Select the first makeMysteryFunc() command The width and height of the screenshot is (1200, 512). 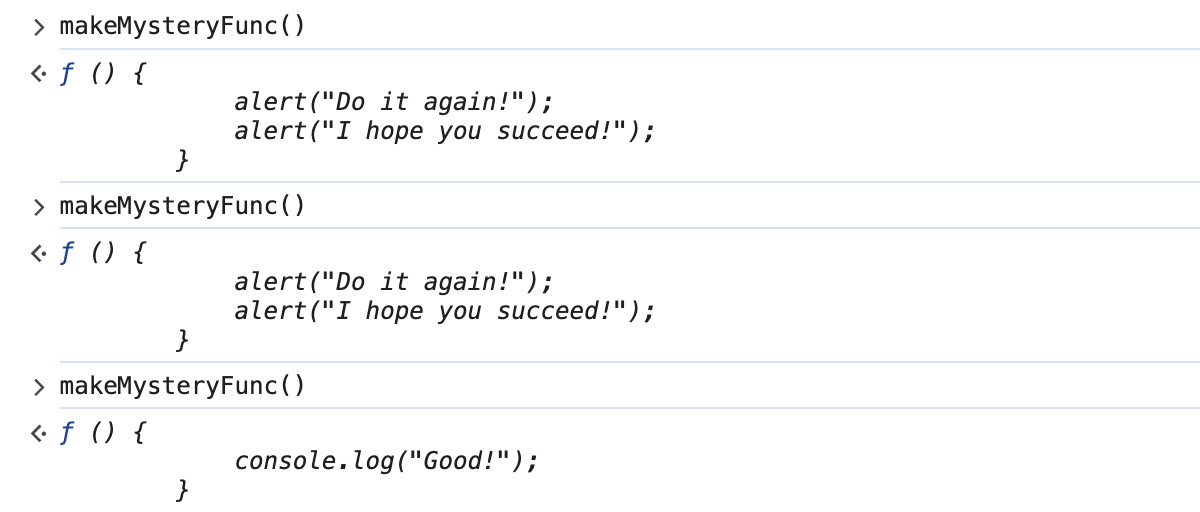182,26
